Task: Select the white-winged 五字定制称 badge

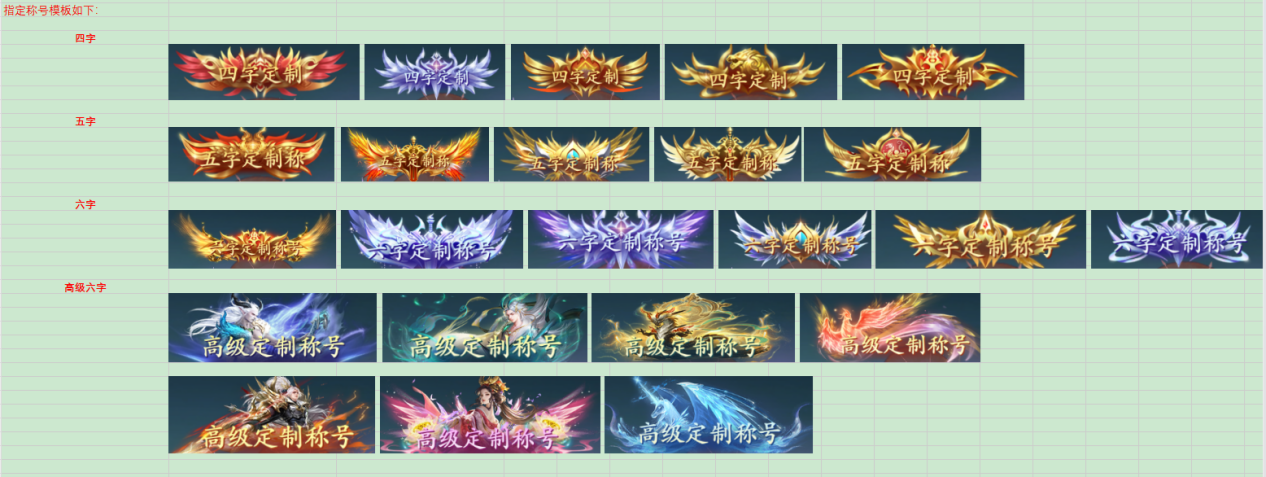Action: point(727,154)
